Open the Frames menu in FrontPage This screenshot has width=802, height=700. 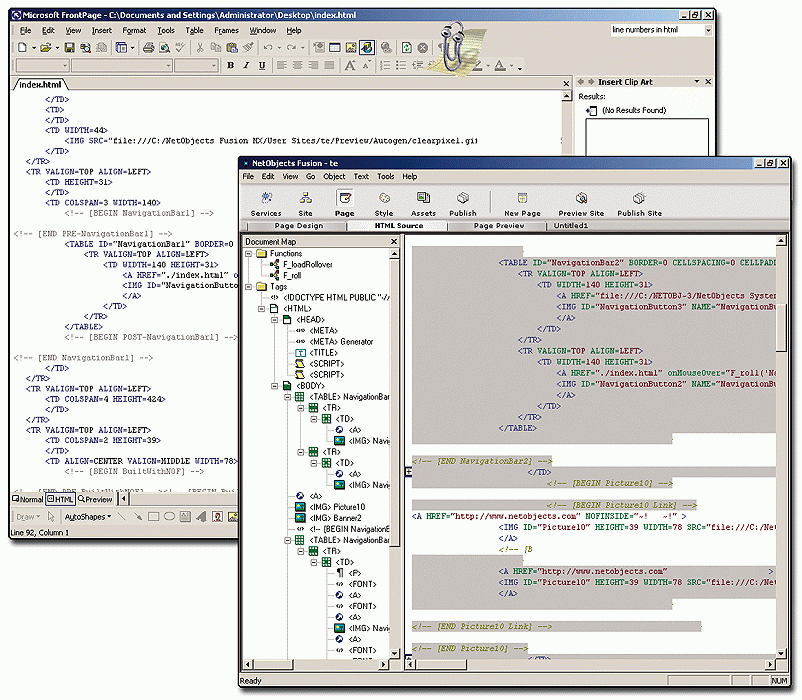226,31
